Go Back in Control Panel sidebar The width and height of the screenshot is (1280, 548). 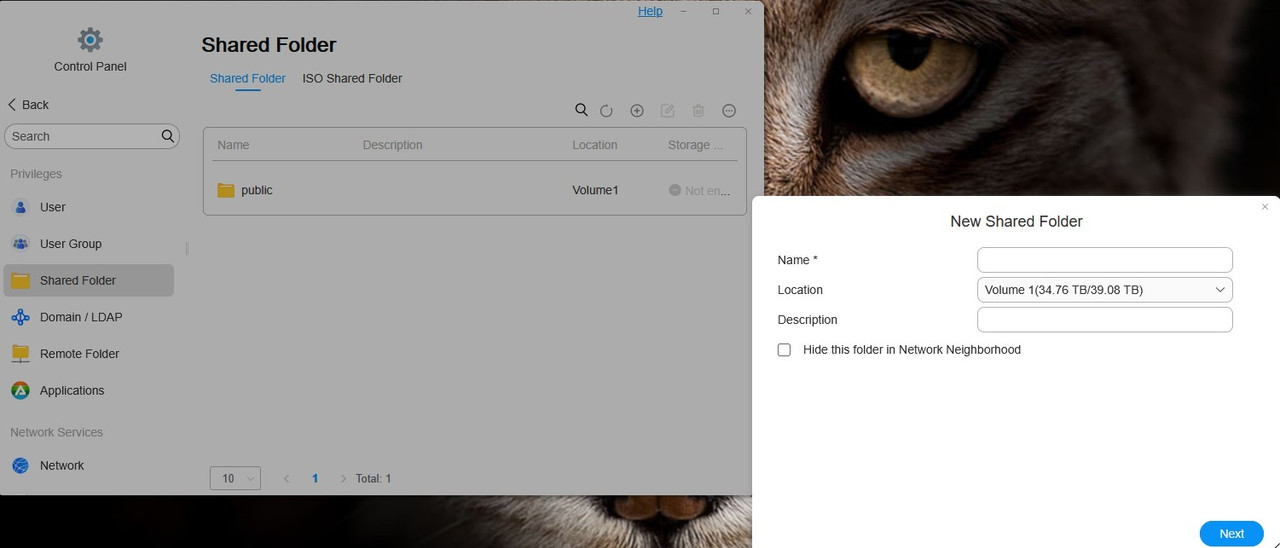28,105
